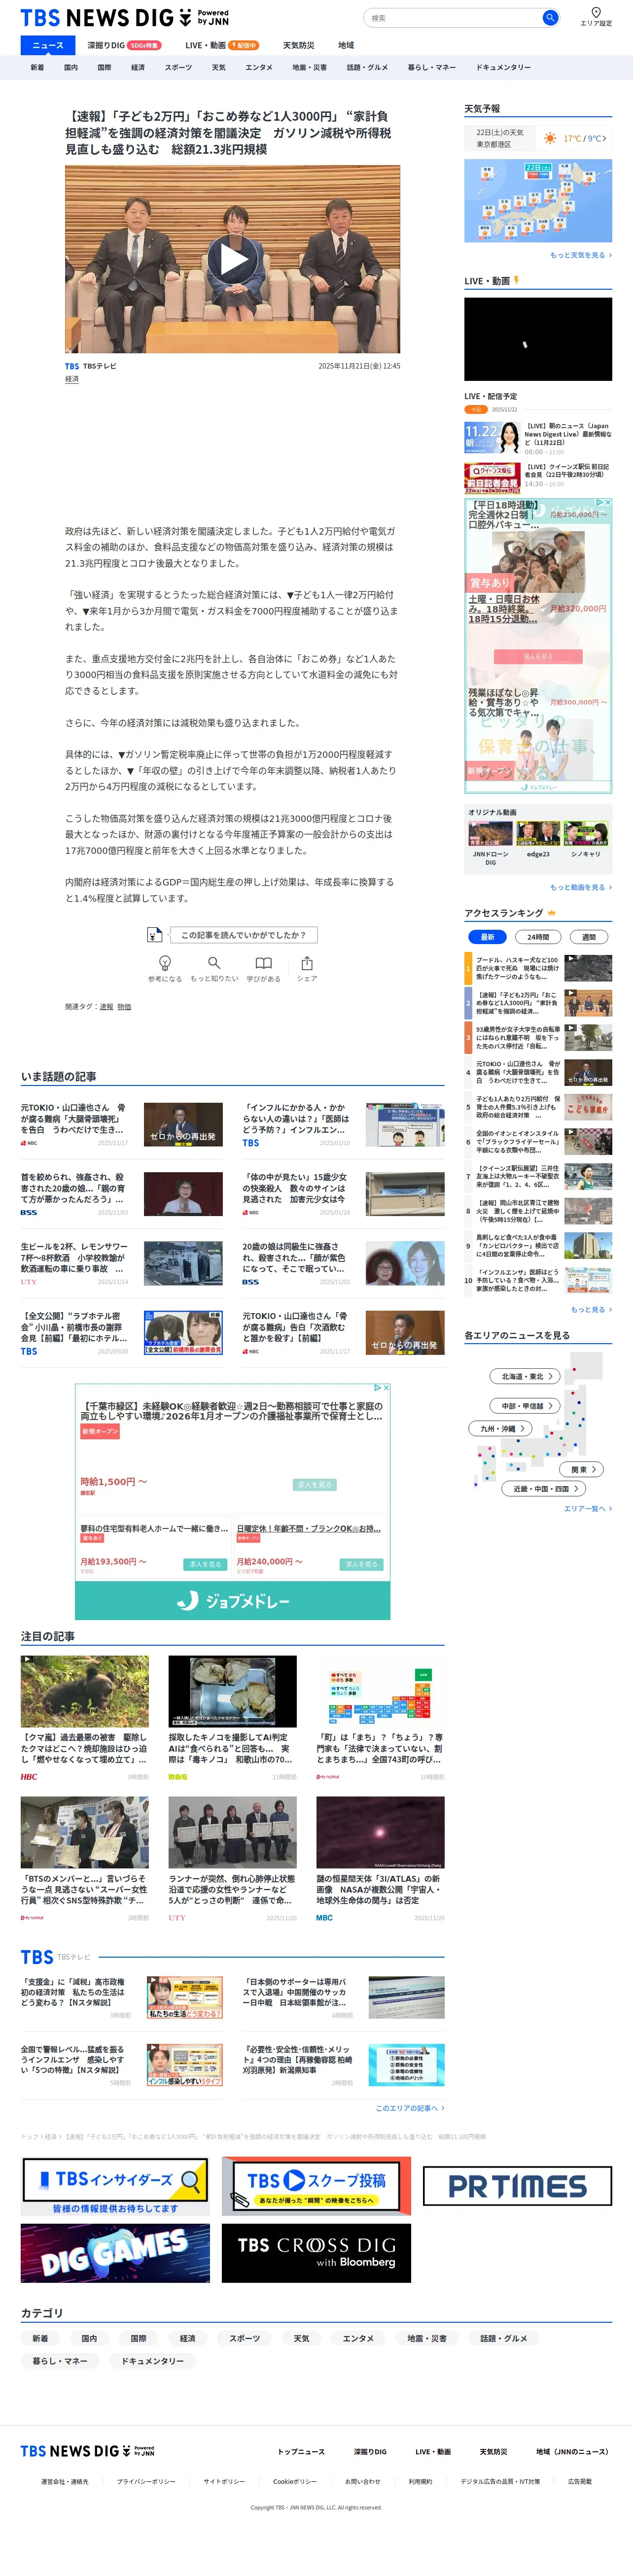Click the blue search magnifier icon
This screenshot has height=2576, width=633.
(550, 18)
